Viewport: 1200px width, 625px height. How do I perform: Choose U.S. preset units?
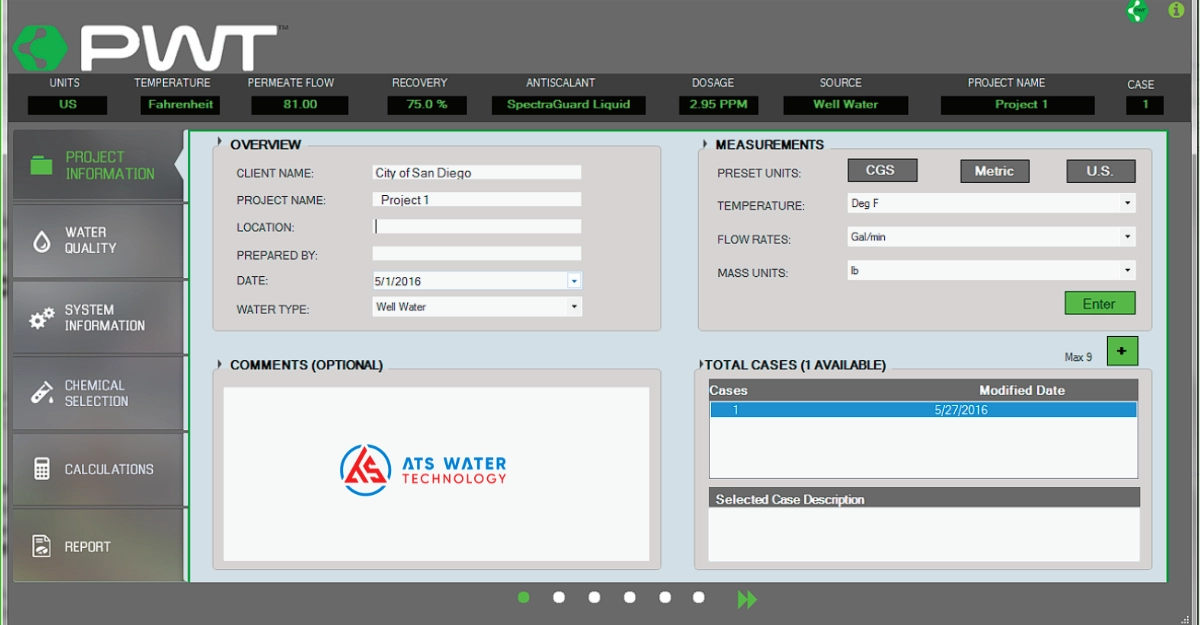[1100, 171]
